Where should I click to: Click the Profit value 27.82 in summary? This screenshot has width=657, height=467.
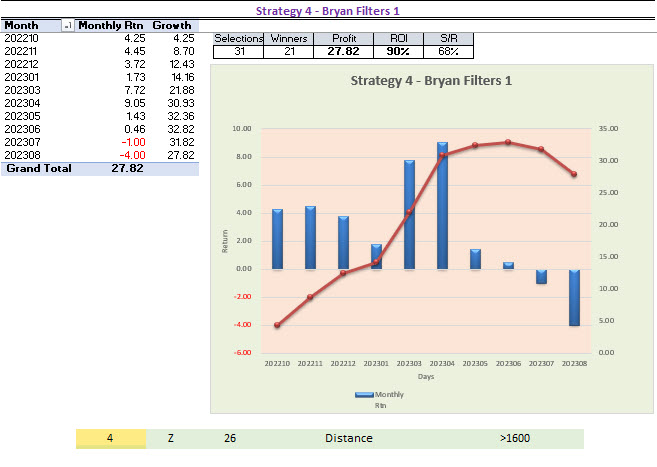click(339, 51)
